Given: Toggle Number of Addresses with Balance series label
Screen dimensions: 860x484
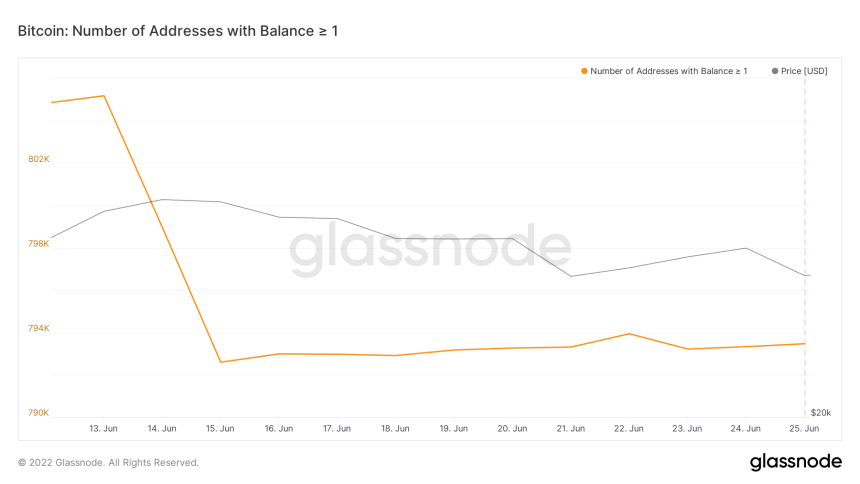Looking at the screenshot, I should click(x=668, y=71).
